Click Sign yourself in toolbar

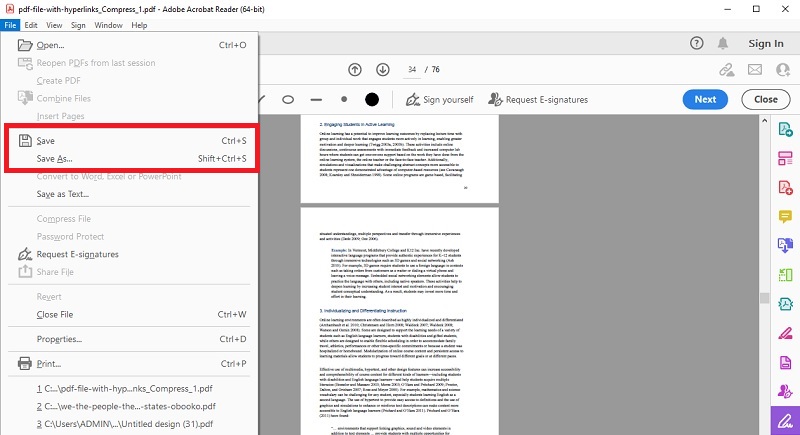tap(439, 99)
